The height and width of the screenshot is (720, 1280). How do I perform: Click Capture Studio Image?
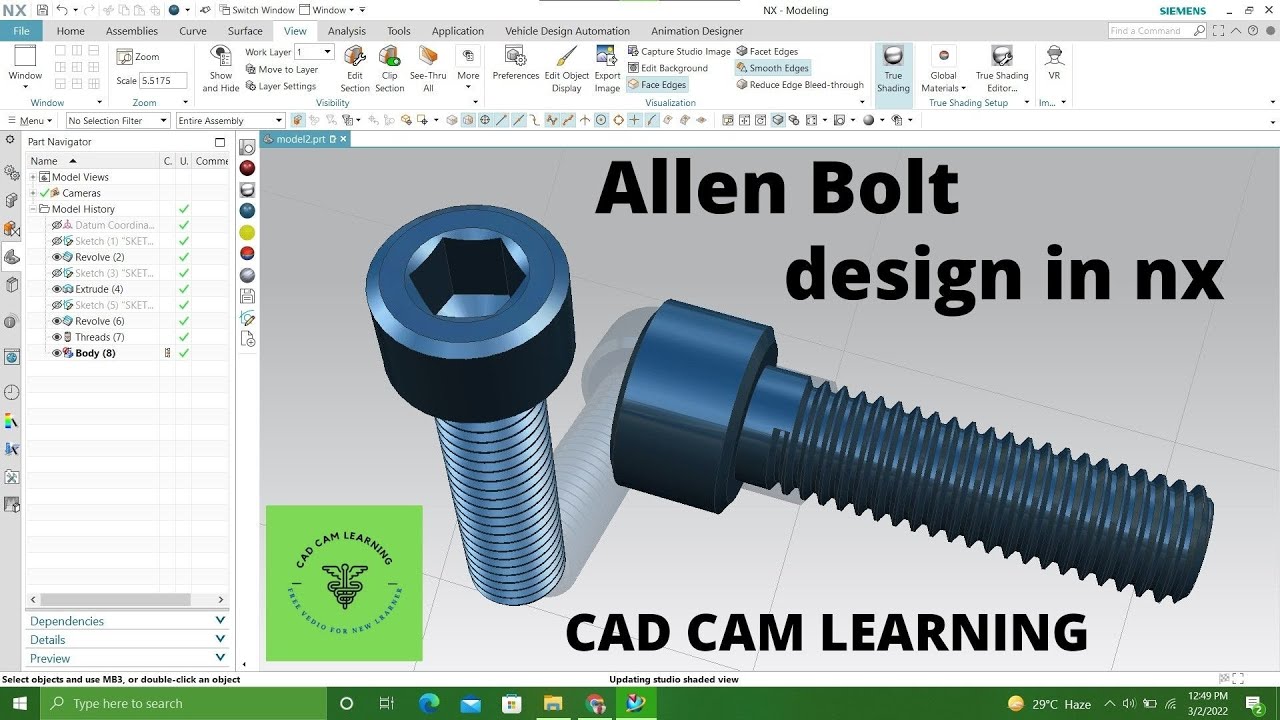pos(679,51)
